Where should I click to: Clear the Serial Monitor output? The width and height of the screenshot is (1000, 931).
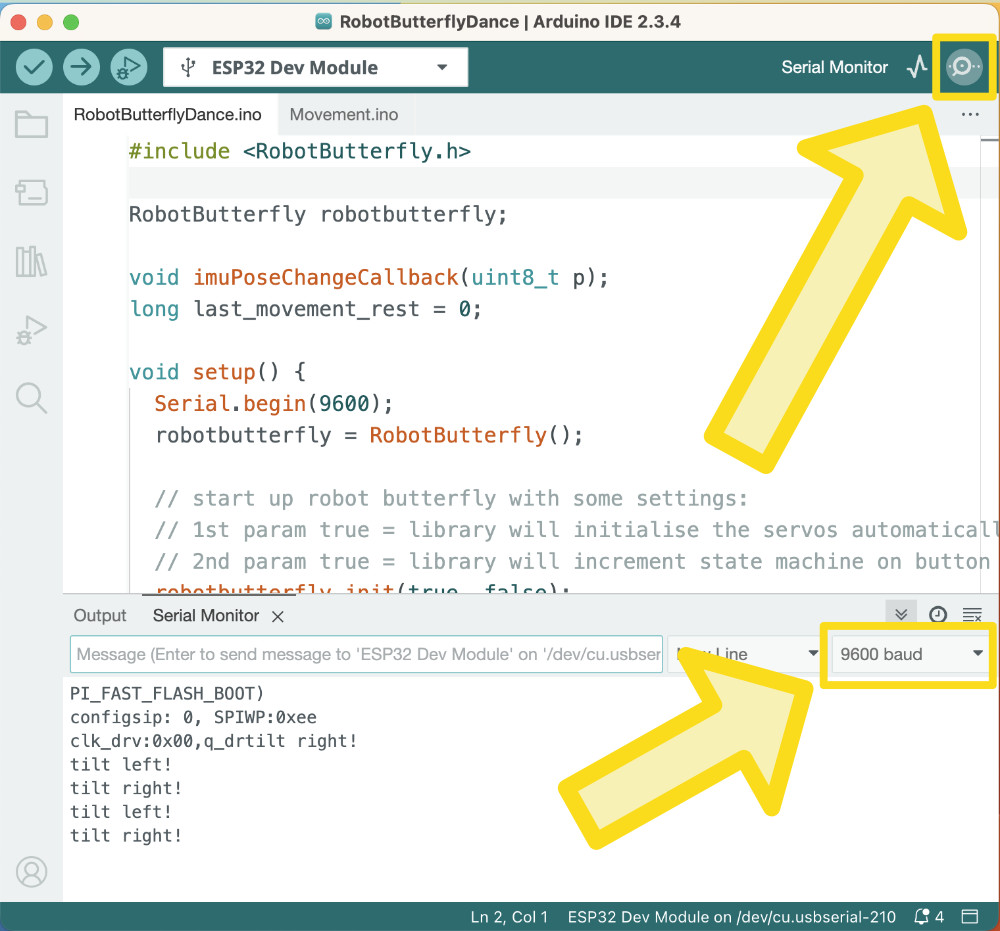coord(973,614)
